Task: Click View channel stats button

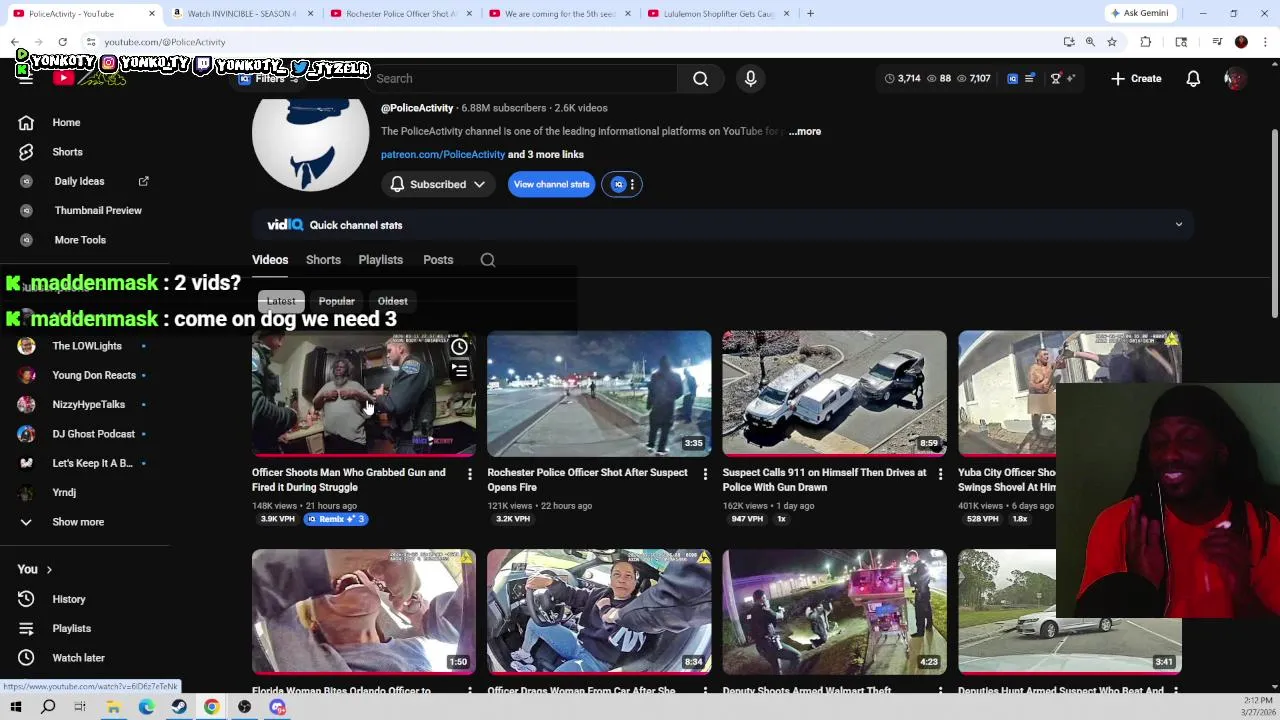Action: click(x=551, y=184)
